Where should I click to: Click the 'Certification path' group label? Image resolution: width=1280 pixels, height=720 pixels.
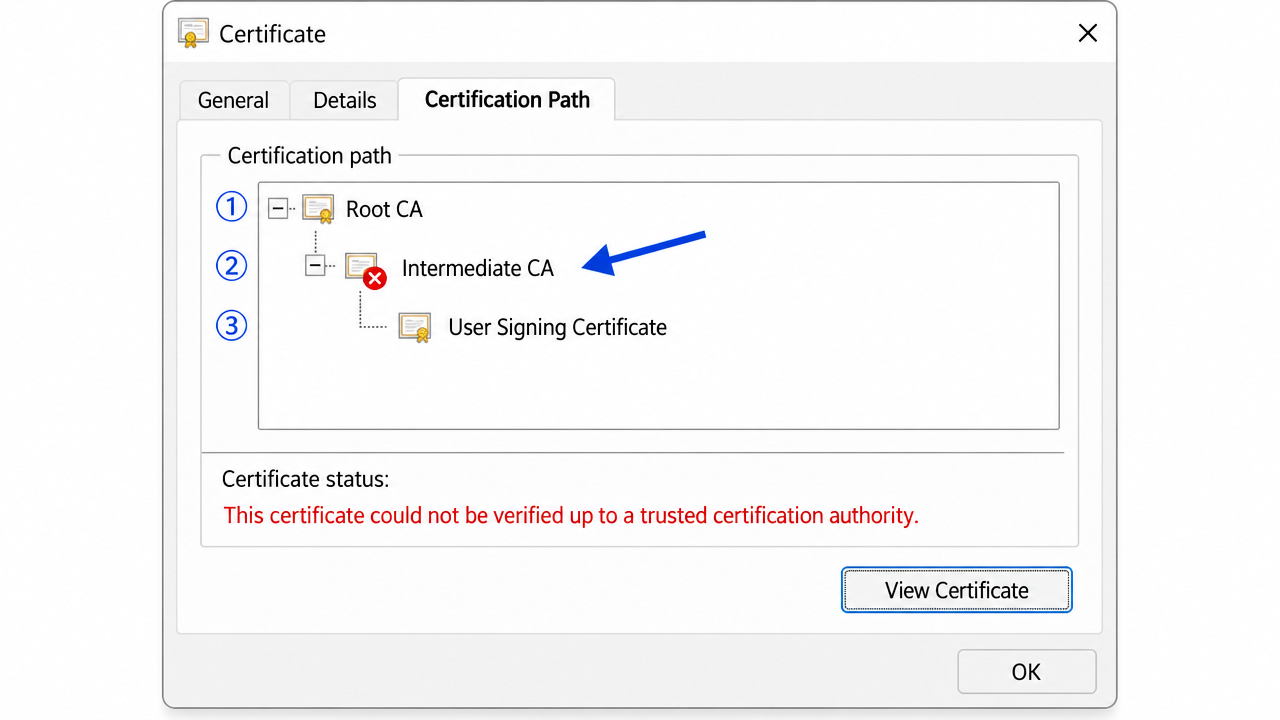tap(310, 156)
